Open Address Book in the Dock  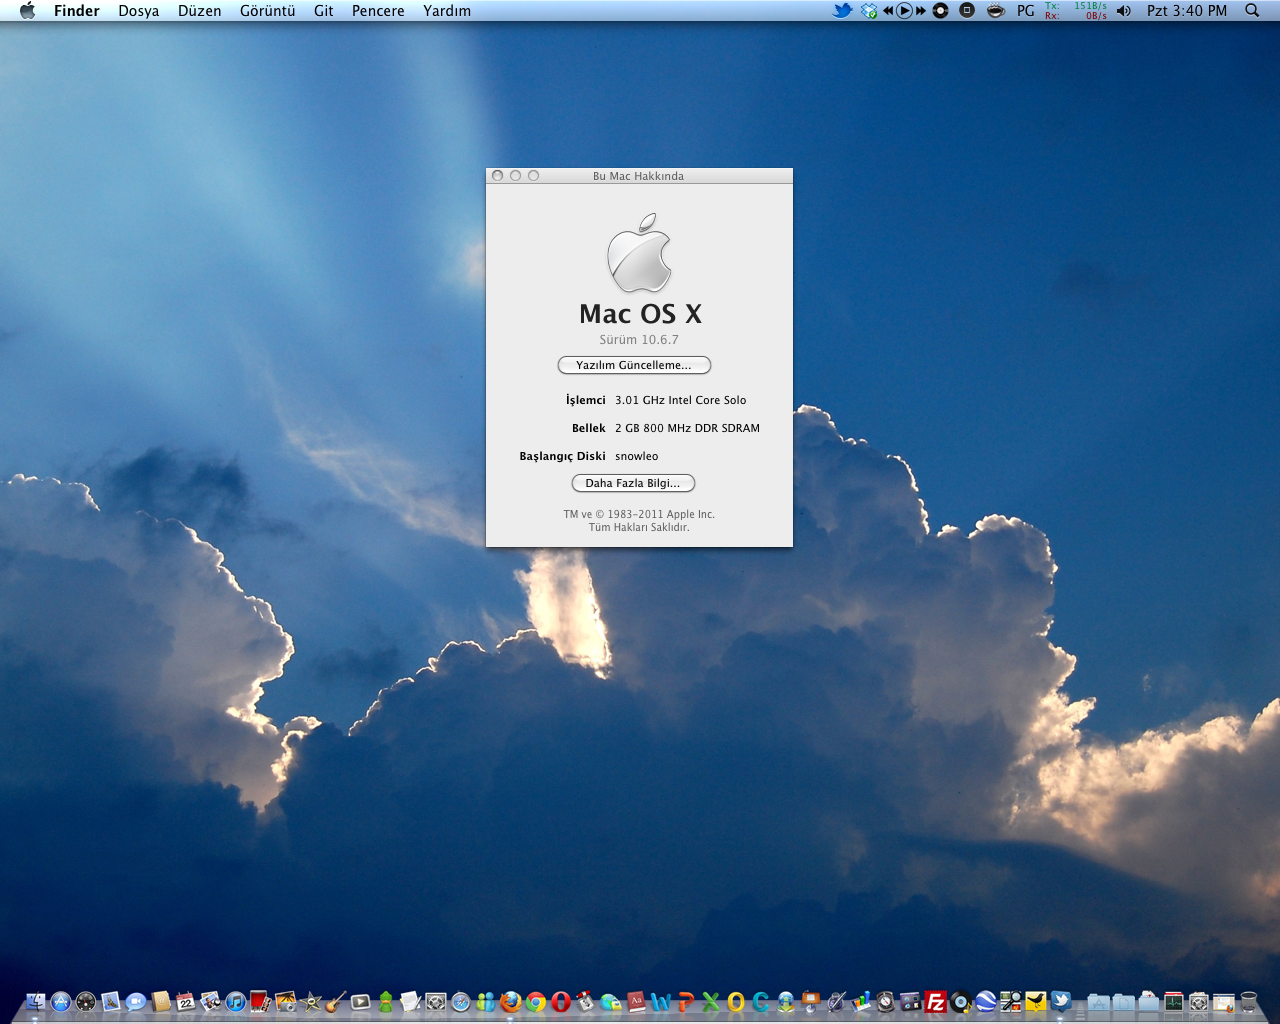click(x=161, y=1001)
